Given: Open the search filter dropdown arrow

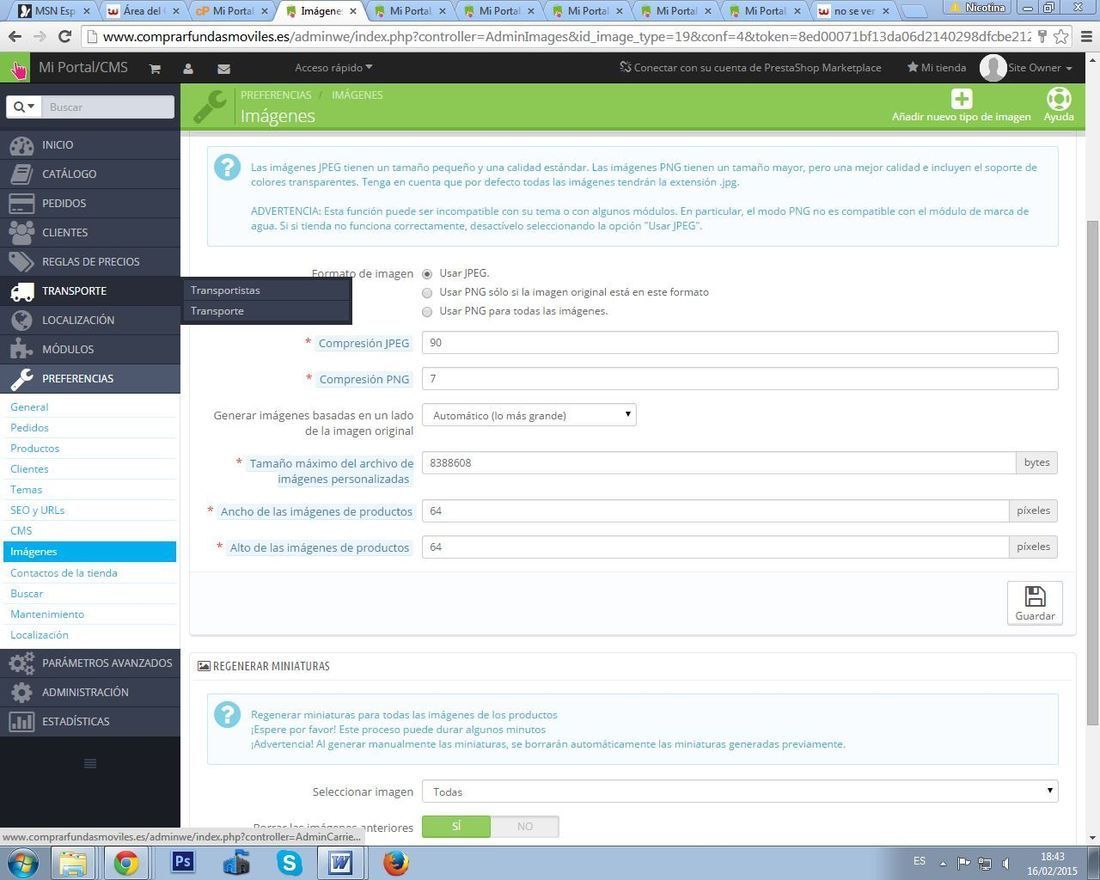Looking at the screenshot, I should point(25,107).
